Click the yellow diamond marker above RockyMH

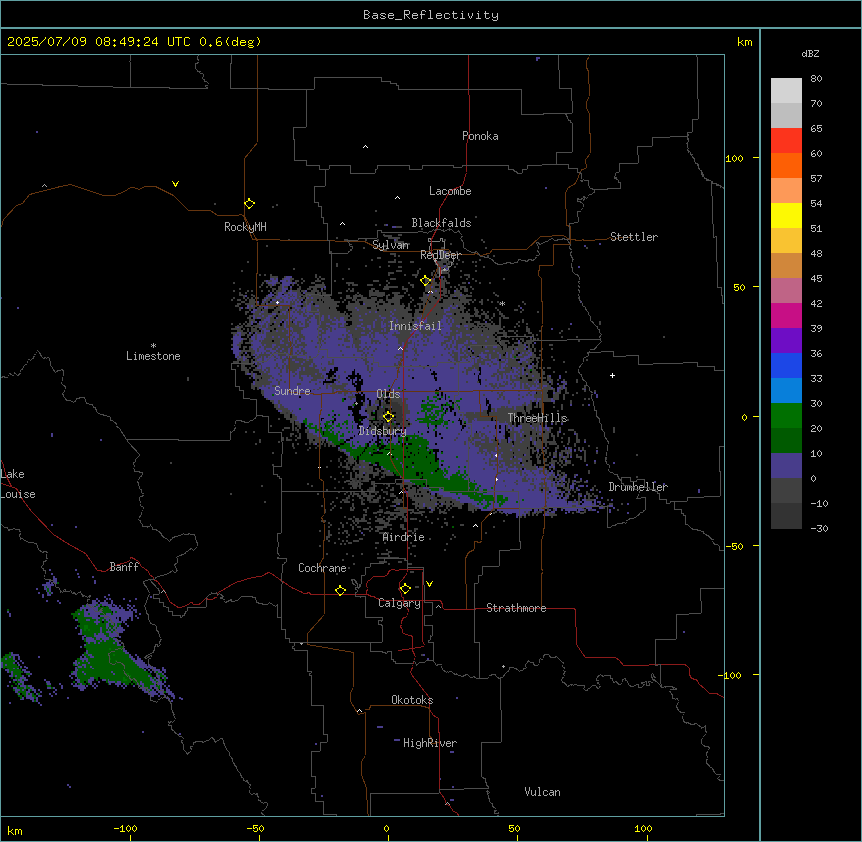pos(249,204)
